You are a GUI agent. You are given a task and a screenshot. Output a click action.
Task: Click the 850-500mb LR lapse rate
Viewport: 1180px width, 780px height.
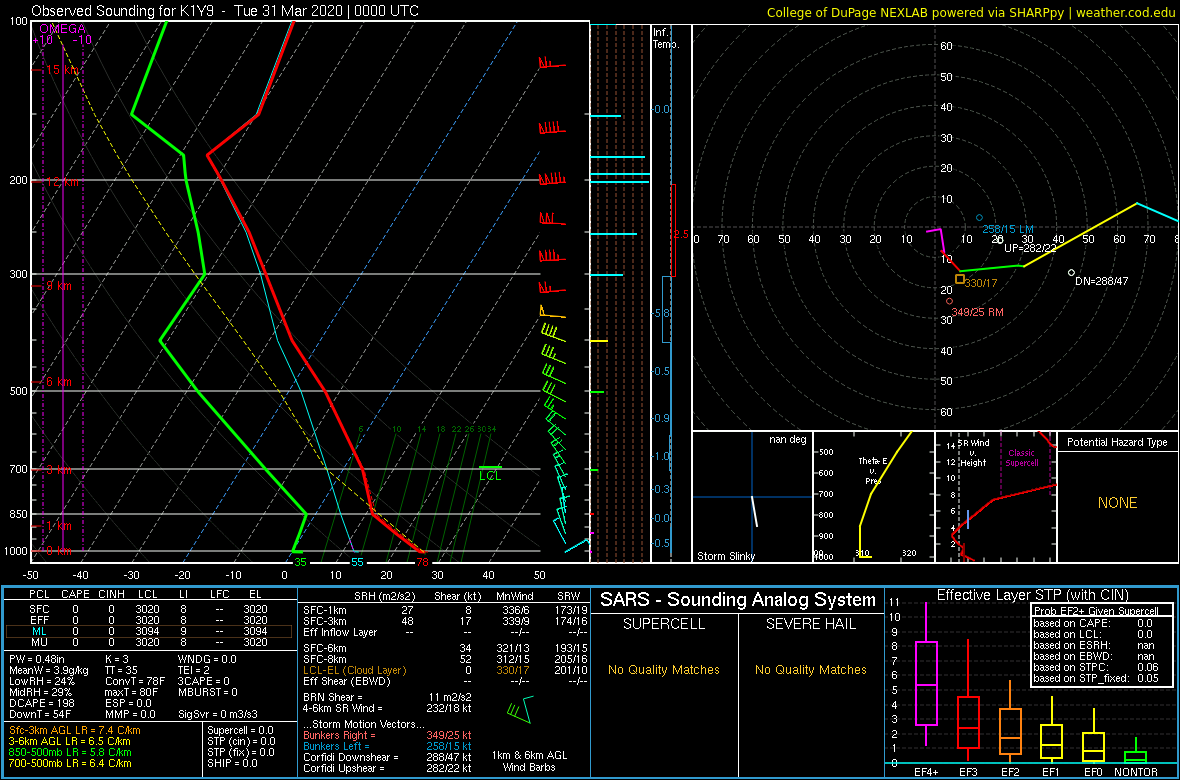pos(70,752)
